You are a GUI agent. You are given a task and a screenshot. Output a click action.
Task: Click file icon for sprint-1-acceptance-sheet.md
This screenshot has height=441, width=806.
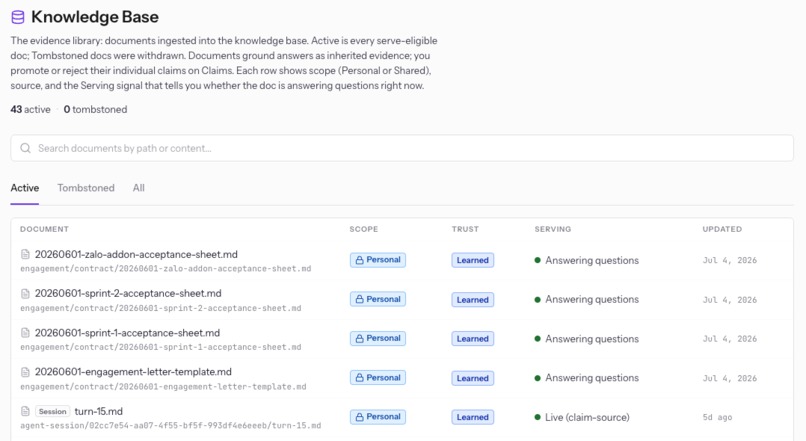[x=25, y=333]
